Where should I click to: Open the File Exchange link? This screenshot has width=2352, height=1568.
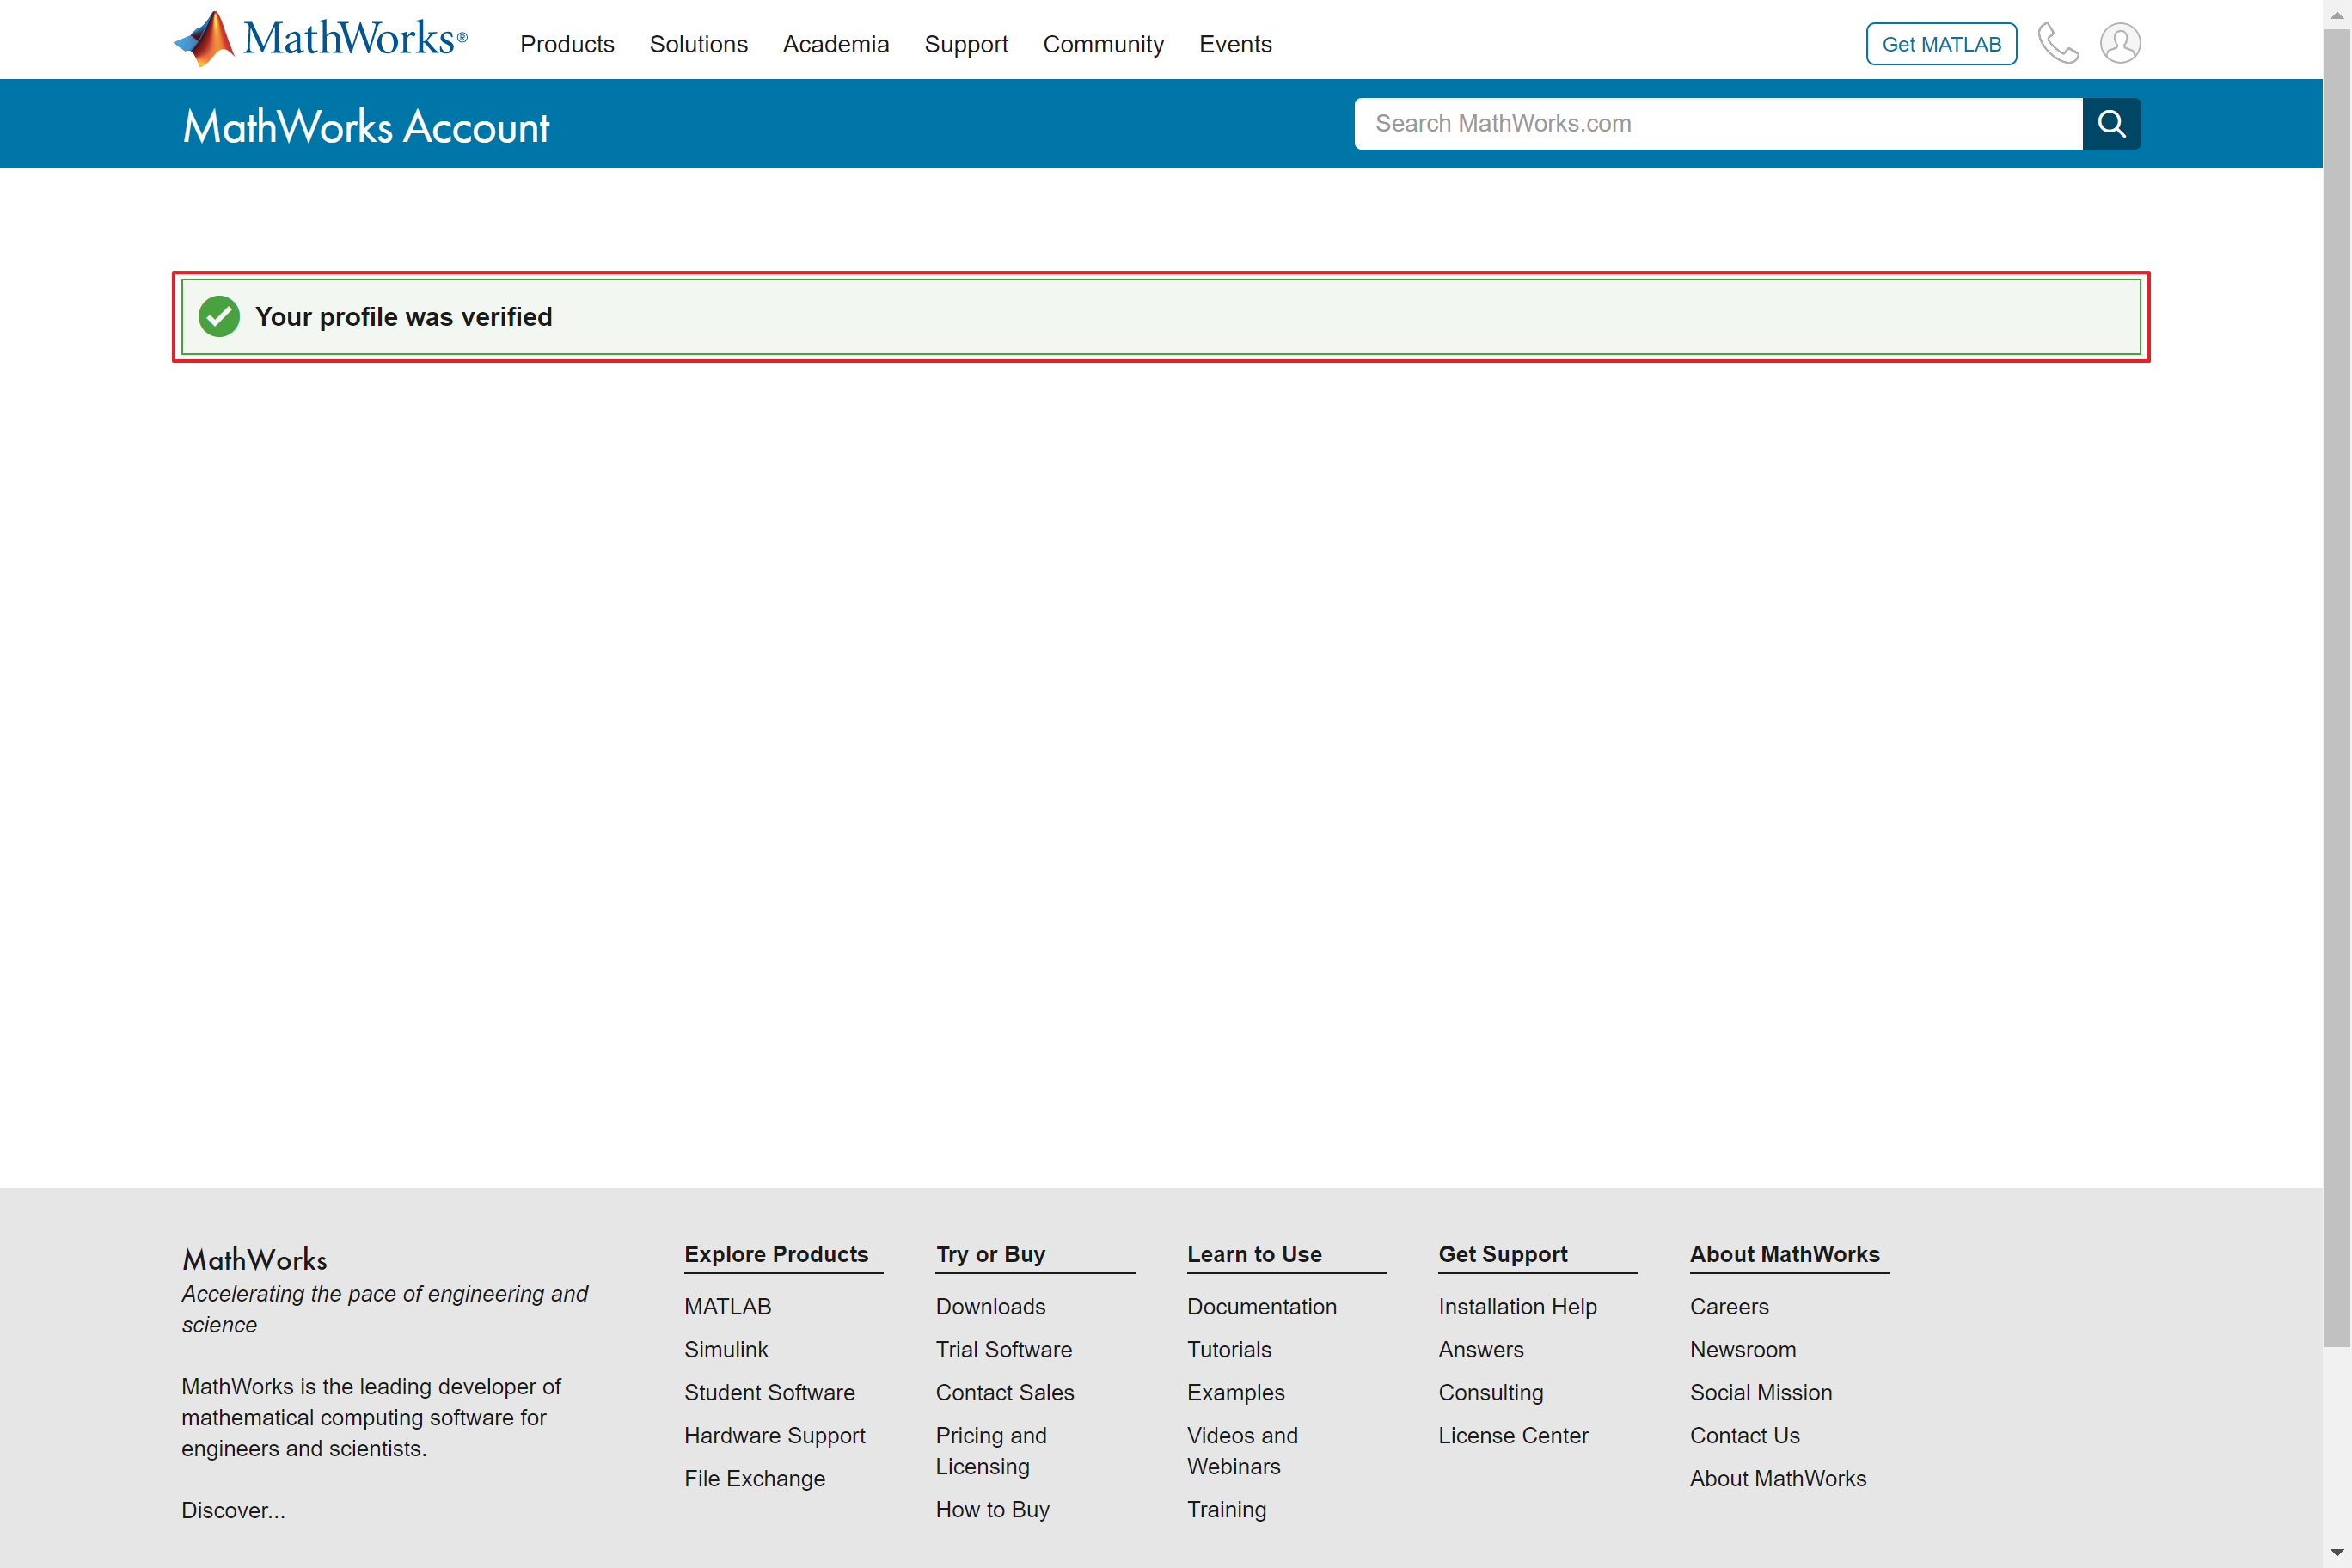pos(754,1478)
